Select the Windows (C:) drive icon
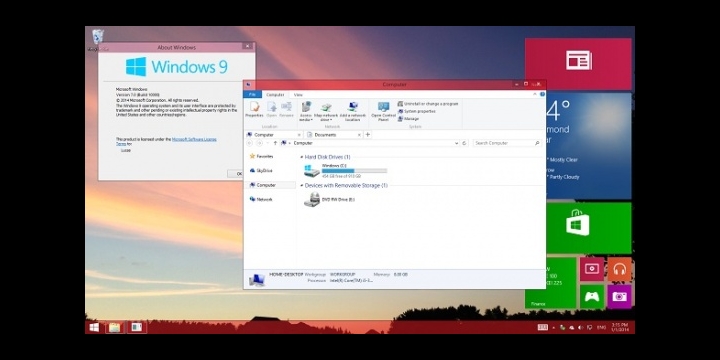Image resolution: width=720 pixels, height=360 pixels. tap(312, 171)
